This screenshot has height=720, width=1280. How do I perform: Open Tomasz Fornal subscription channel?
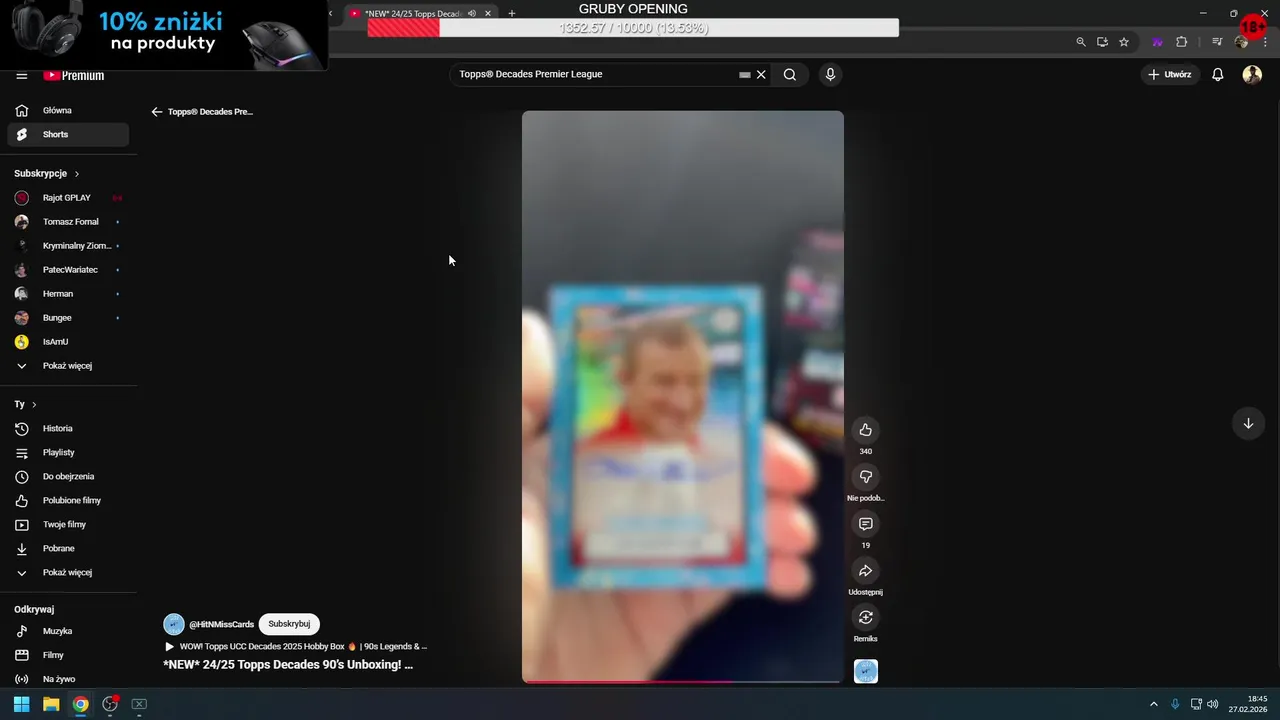coord(68,222)
